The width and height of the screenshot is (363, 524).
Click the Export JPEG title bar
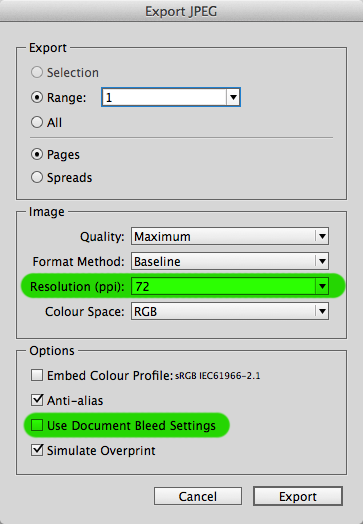point(182,11)
